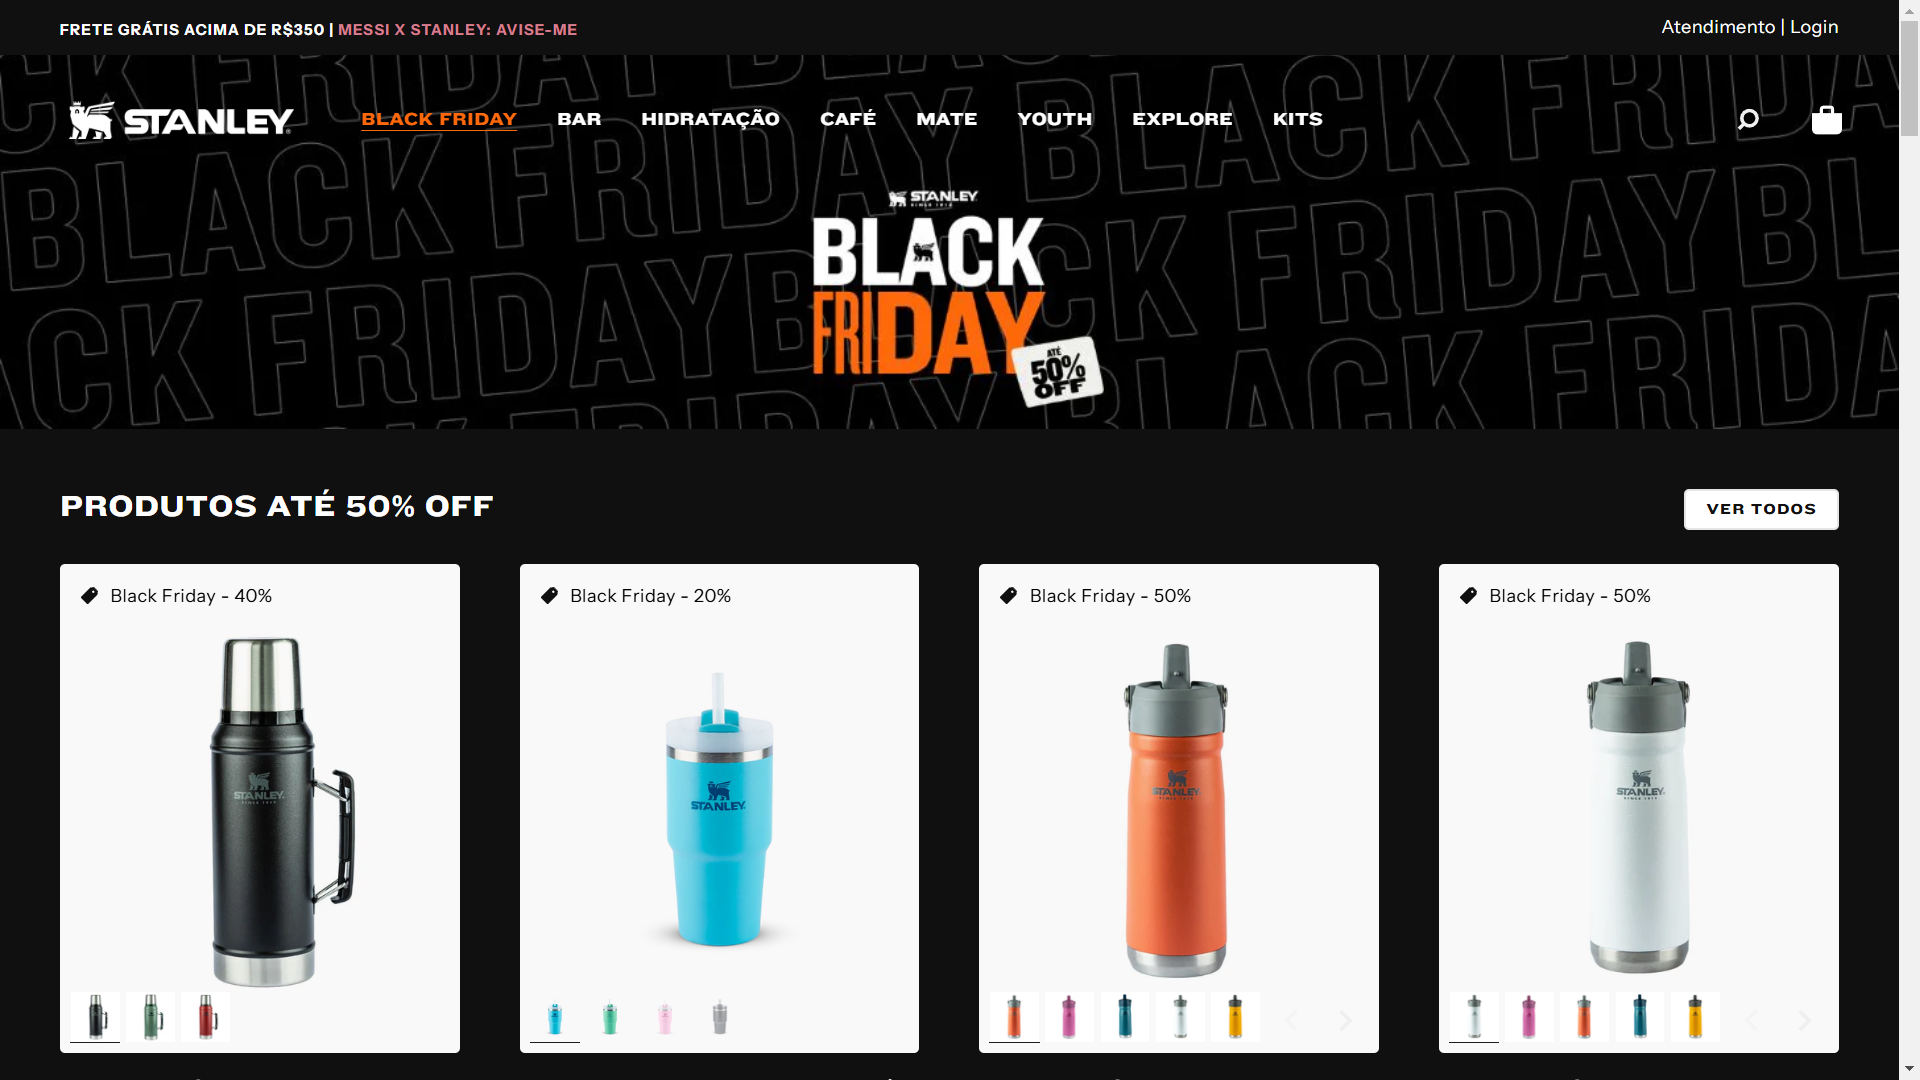
Task: Pick the yellow bottle variant on orange bottle card
Action: click(1235, 1018)
